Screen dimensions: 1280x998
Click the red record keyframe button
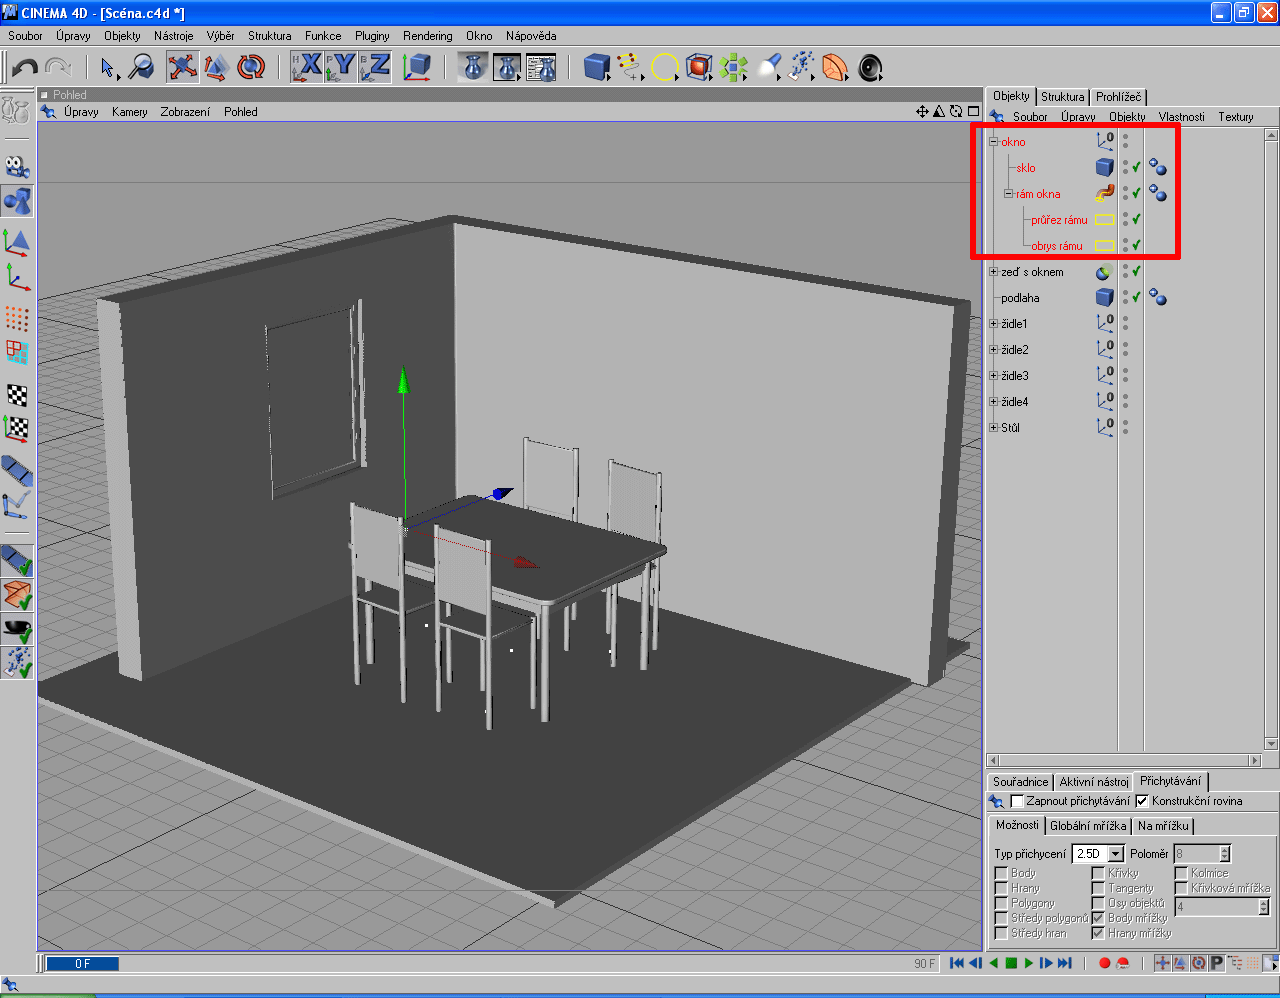(1104, 963)
